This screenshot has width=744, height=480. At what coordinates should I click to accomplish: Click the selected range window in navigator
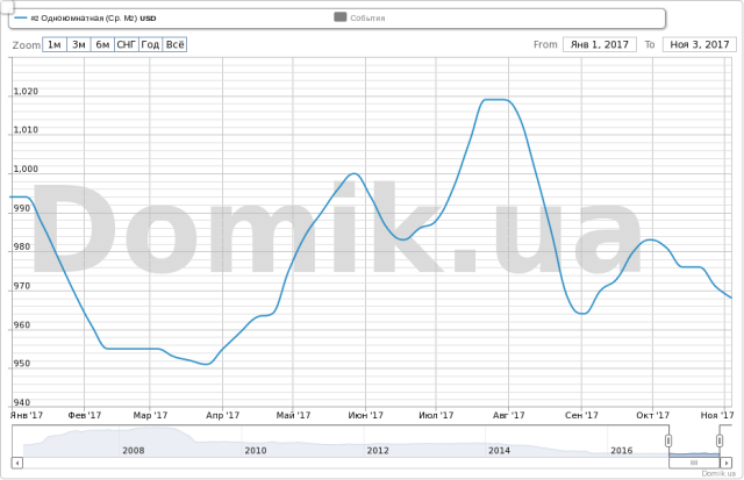(x=694, y=441)
